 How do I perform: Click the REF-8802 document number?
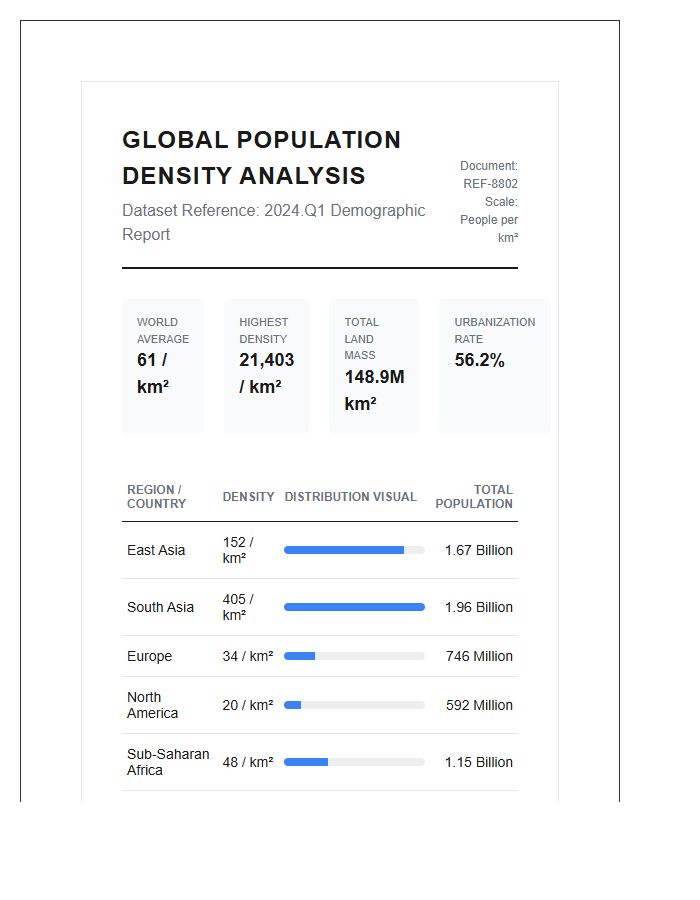(x=491, y=184)
